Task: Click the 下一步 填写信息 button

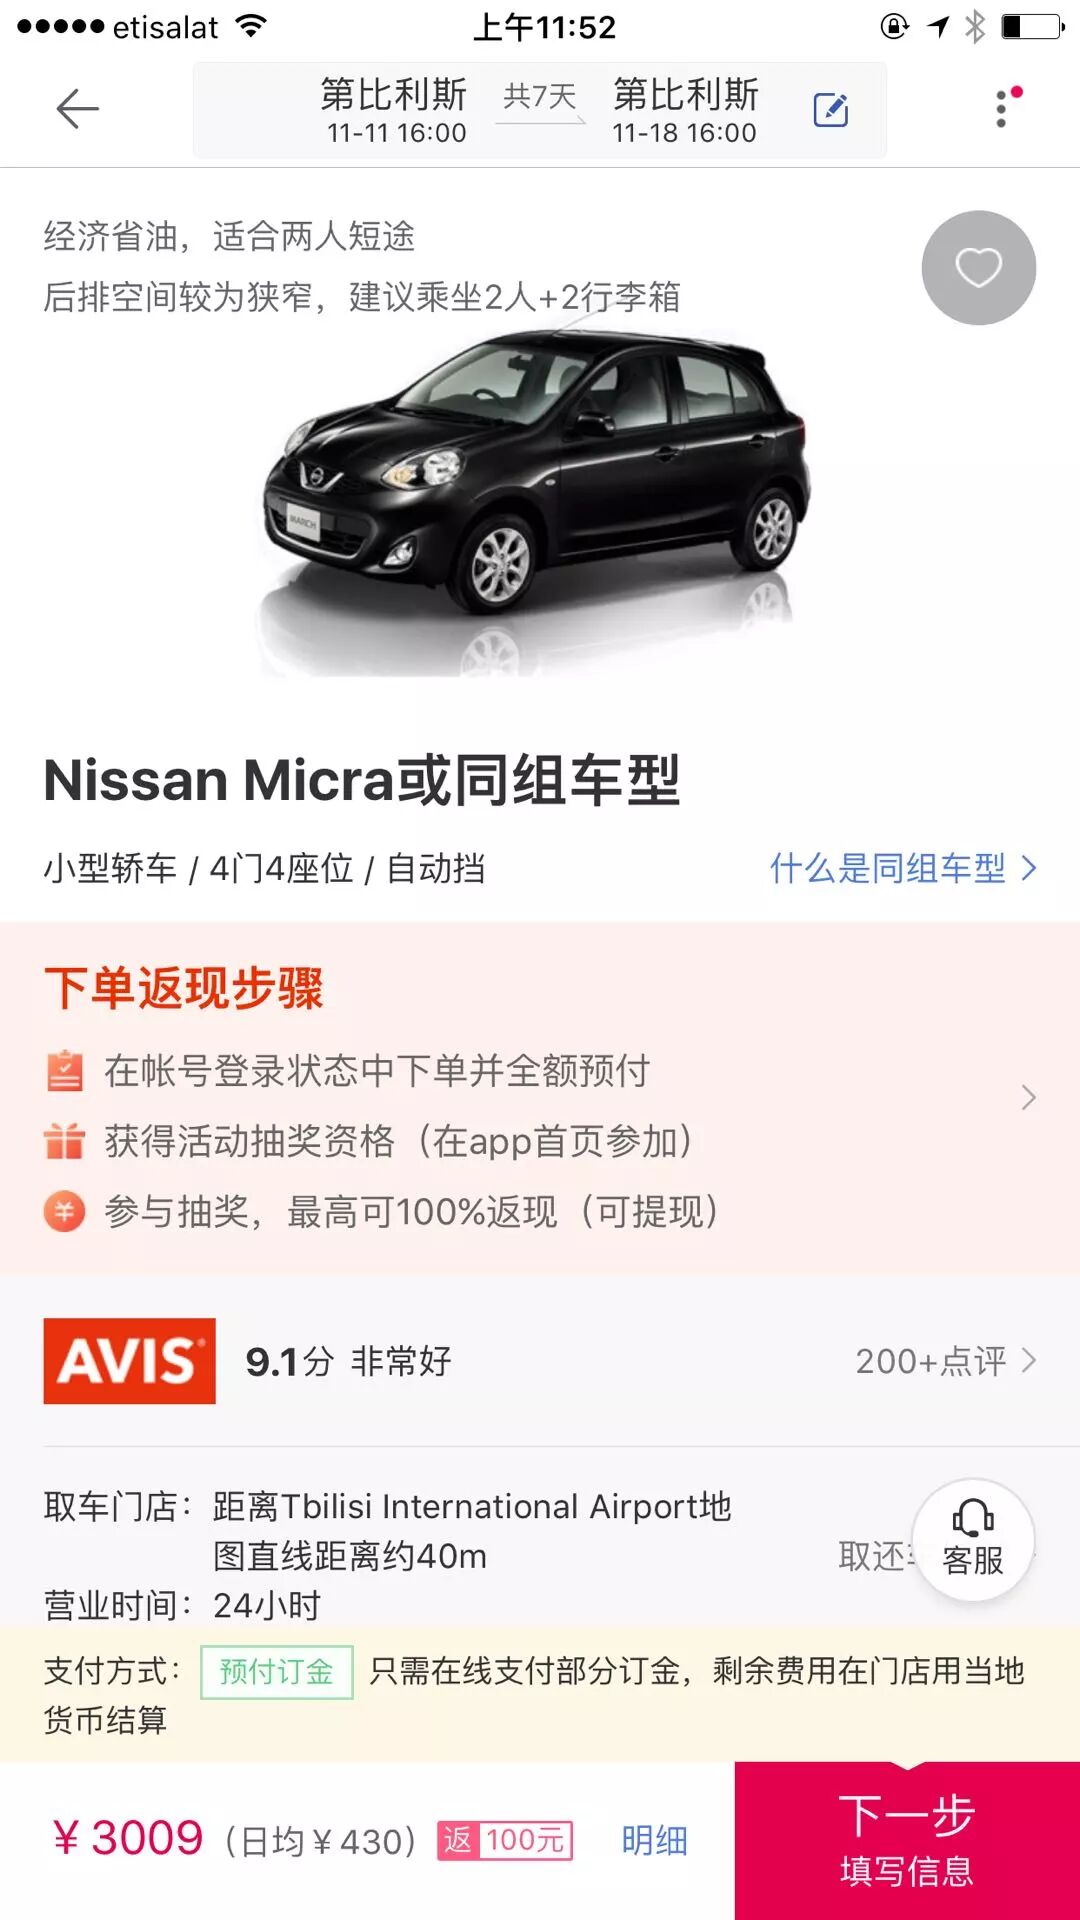Action: click(907, 1841)
